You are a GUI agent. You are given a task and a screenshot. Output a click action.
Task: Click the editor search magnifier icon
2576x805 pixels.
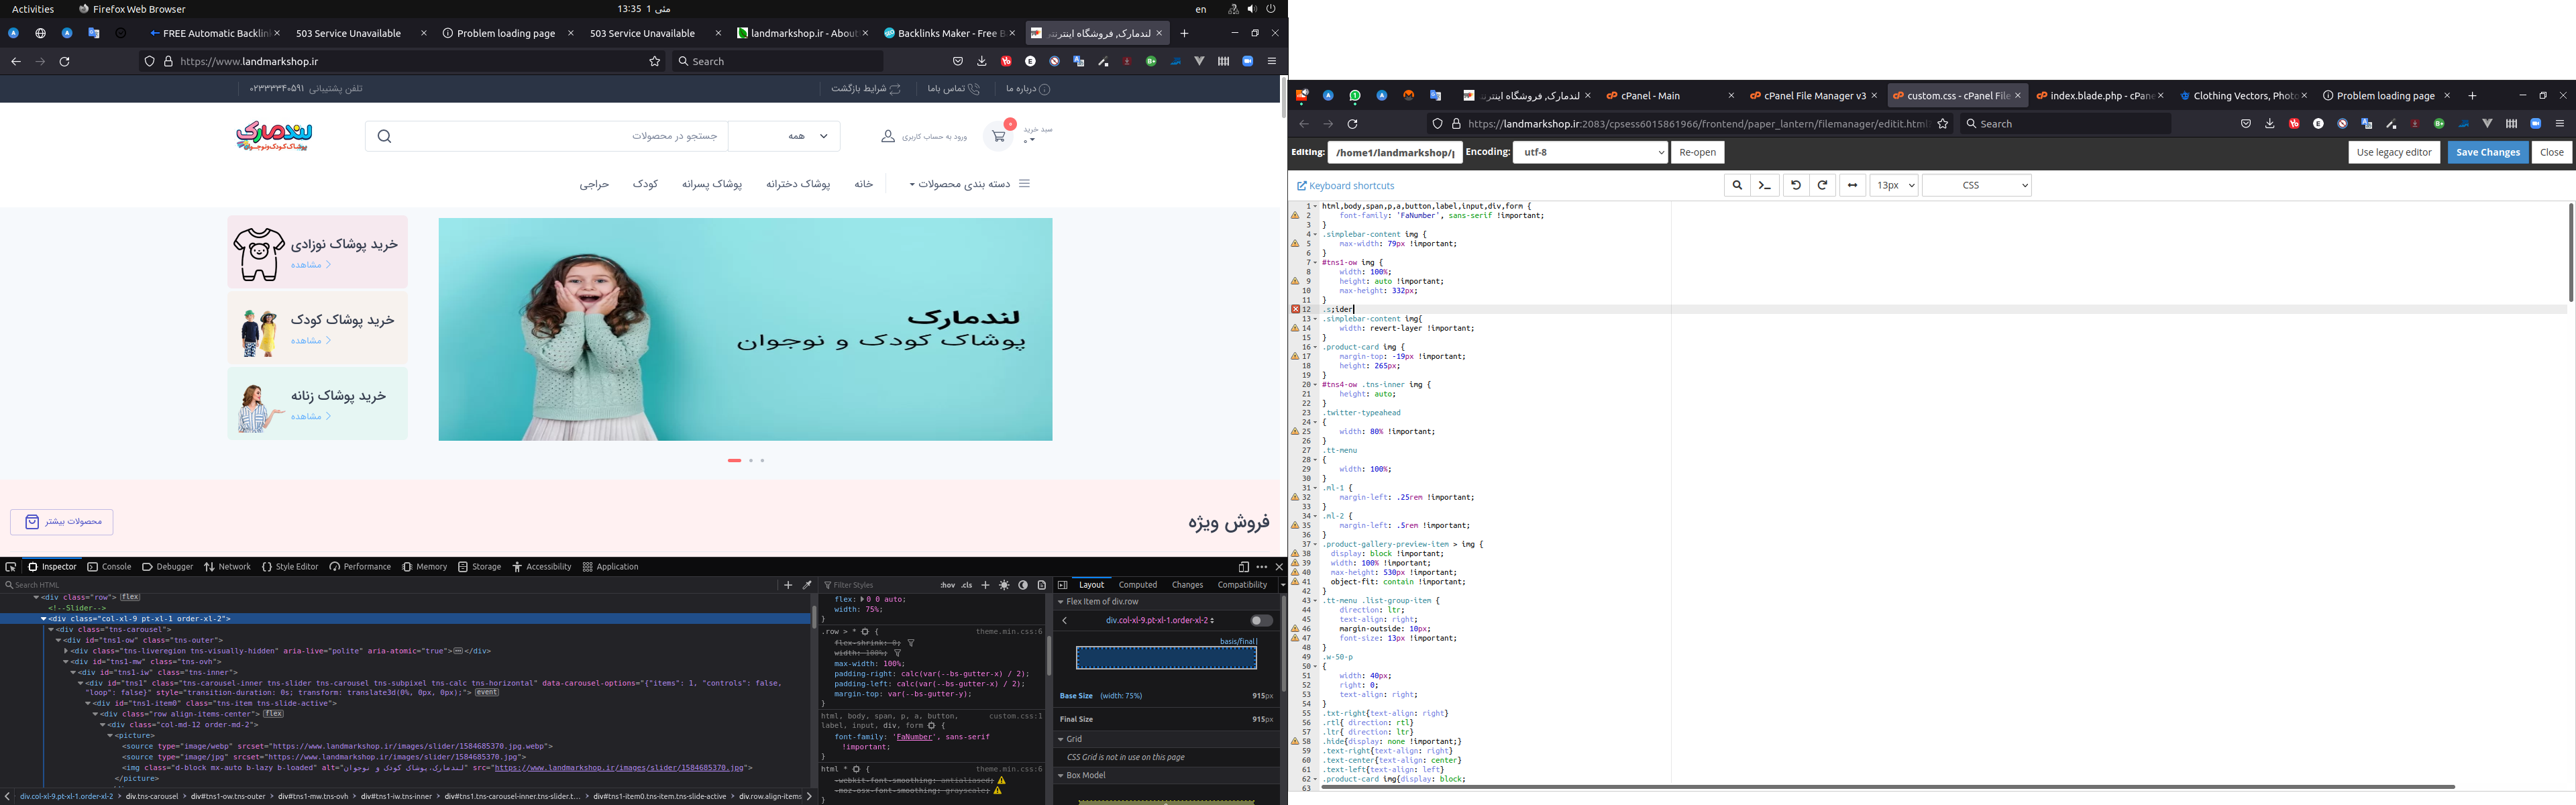pos(1737,185)
